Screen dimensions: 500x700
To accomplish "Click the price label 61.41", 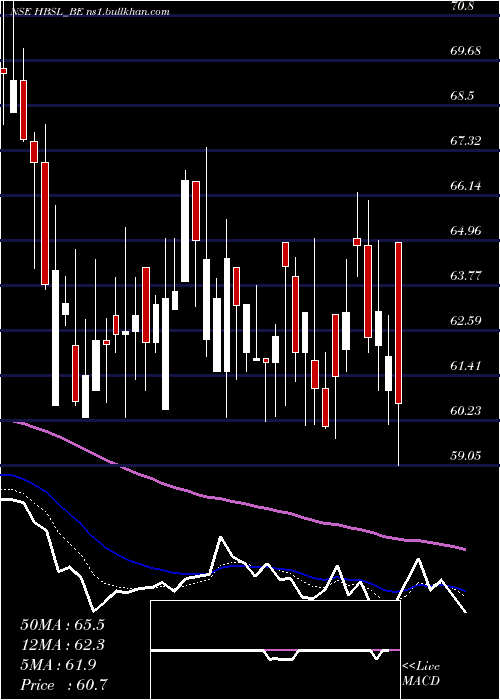I will click(x=466, y=366).
